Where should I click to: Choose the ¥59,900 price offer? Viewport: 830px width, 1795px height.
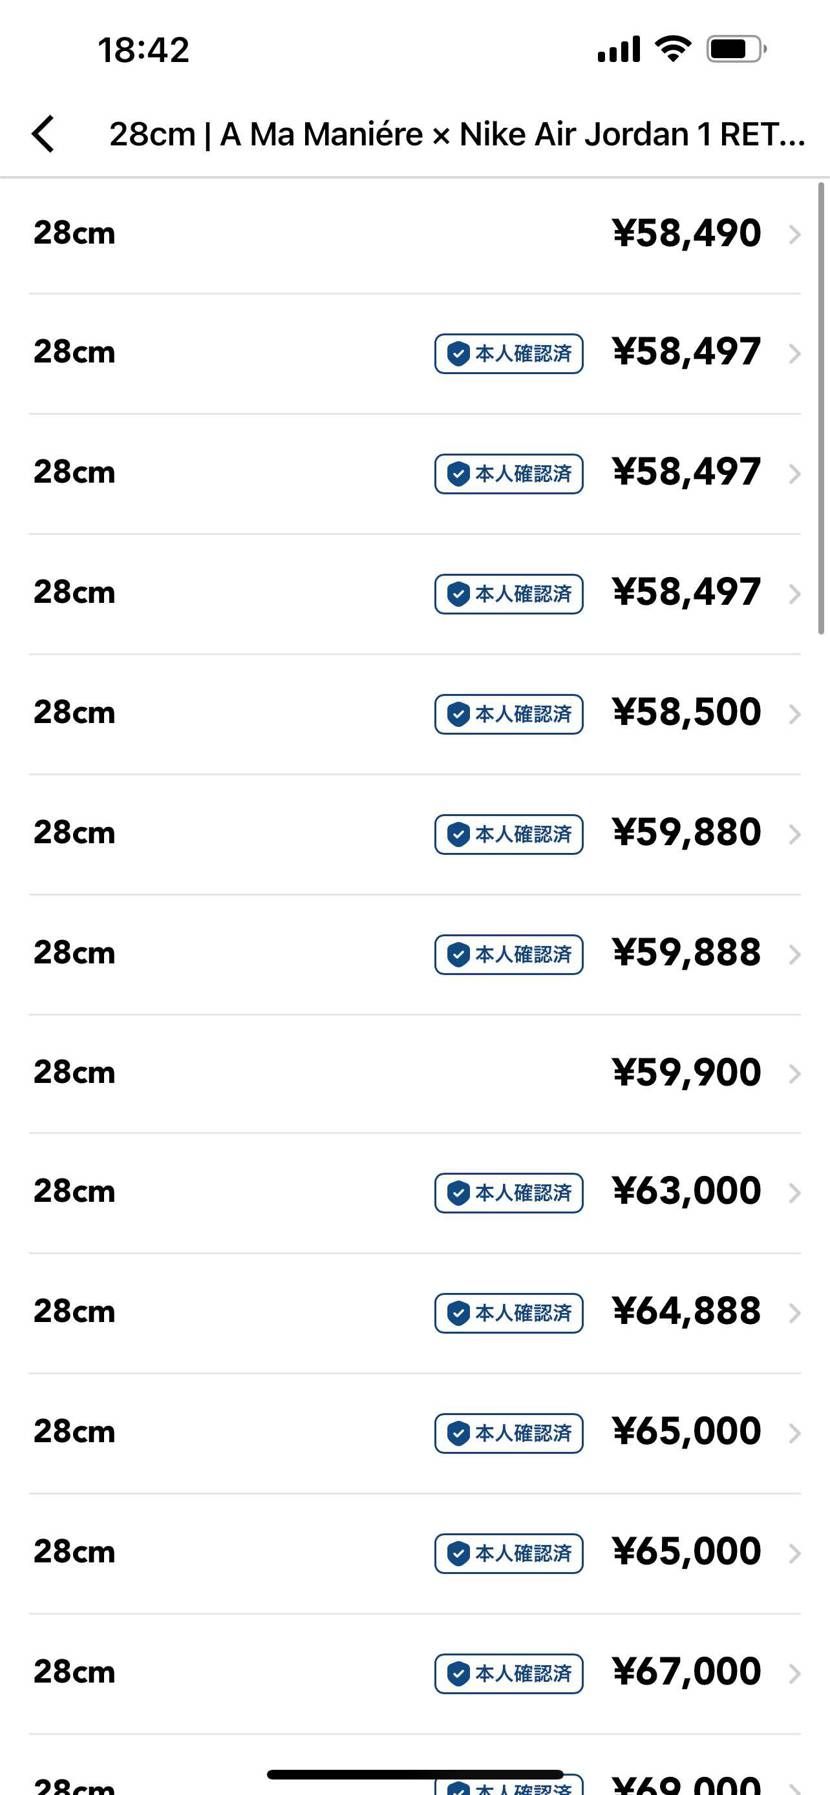coord(686,1073)
